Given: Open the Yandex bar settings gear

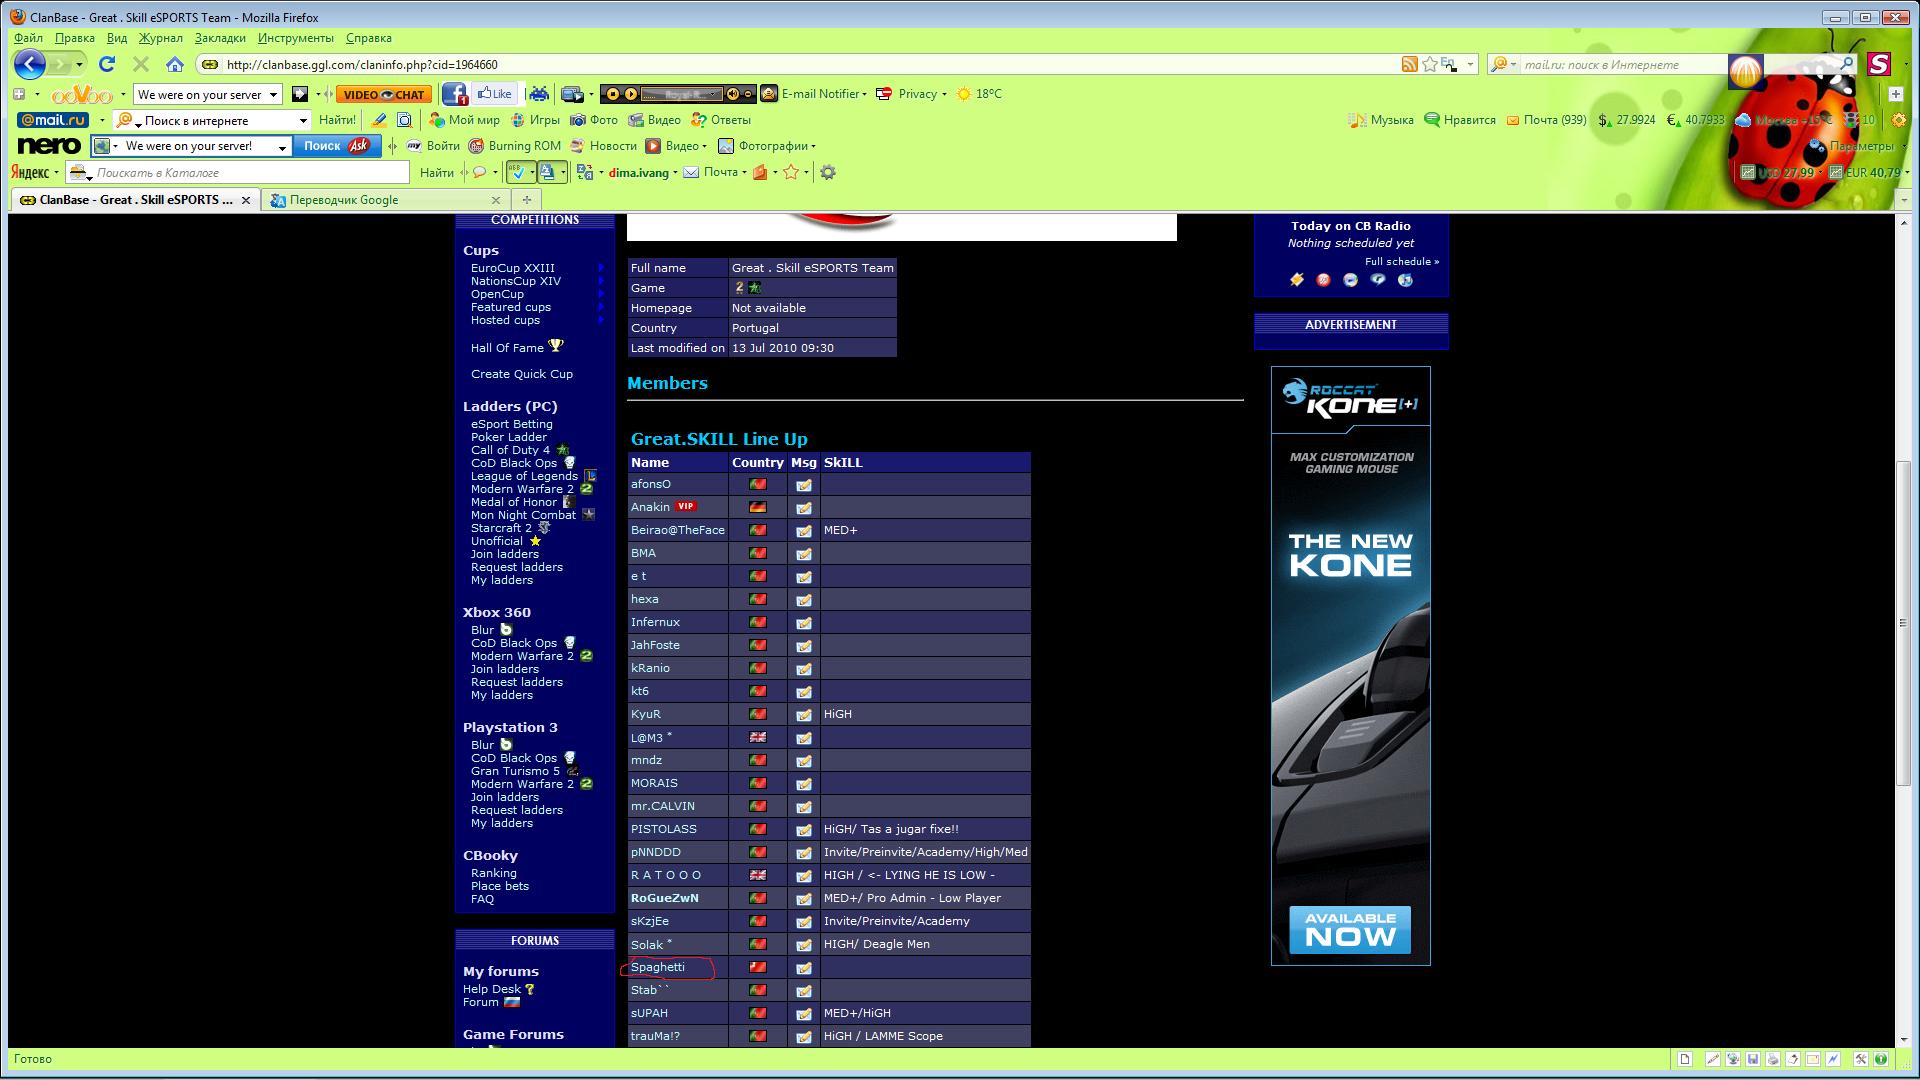Looking at the screenshot, I should click(828, 172).
